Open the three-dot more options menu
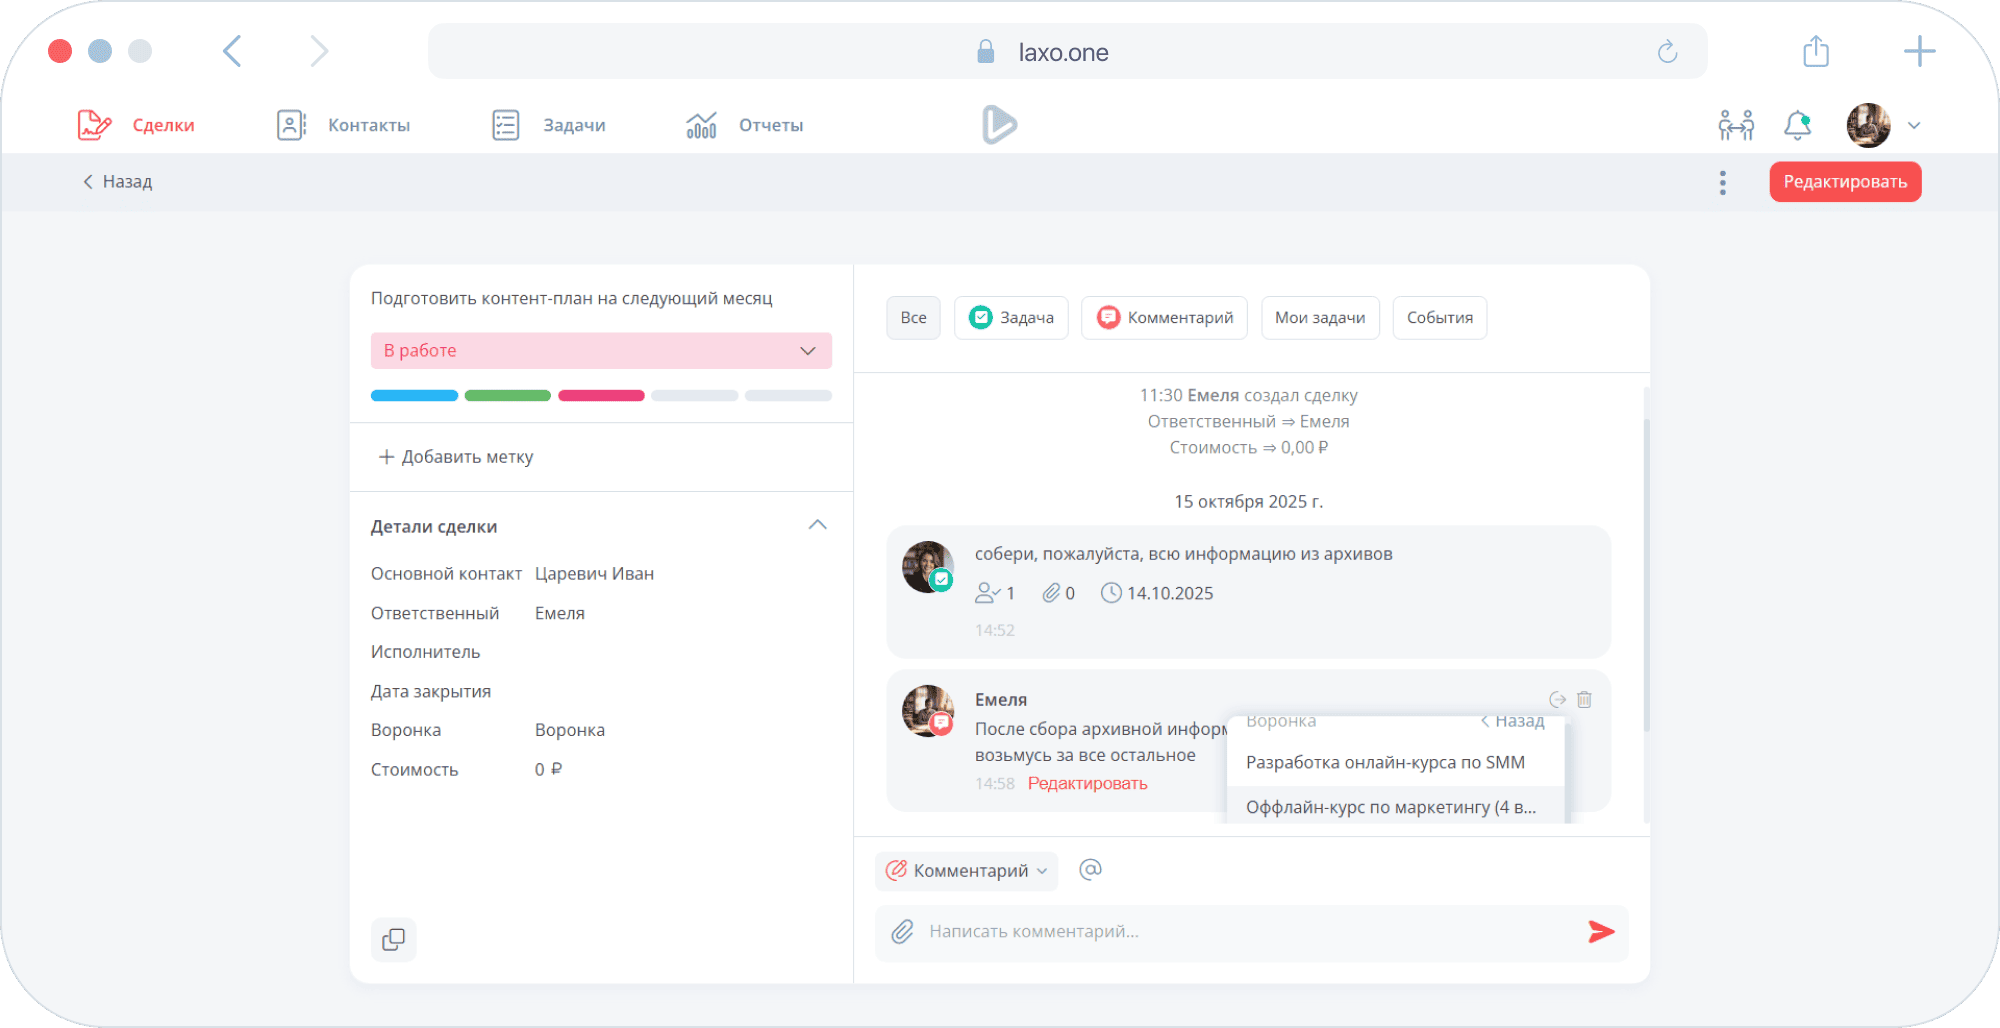Image resolution: width=2000 pixels, height=1028 pixels. [x=1722, y=182]
